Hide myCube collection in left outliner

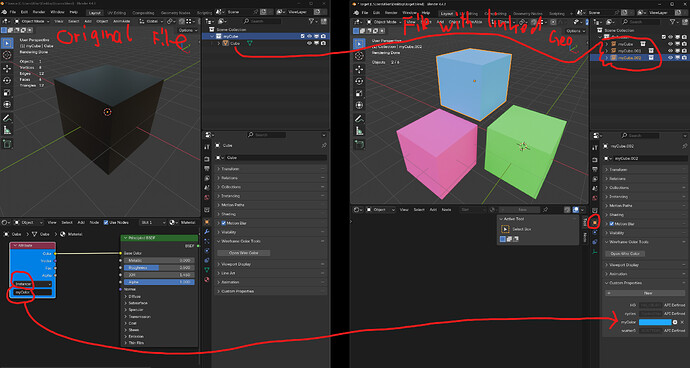tap(309, 36)
